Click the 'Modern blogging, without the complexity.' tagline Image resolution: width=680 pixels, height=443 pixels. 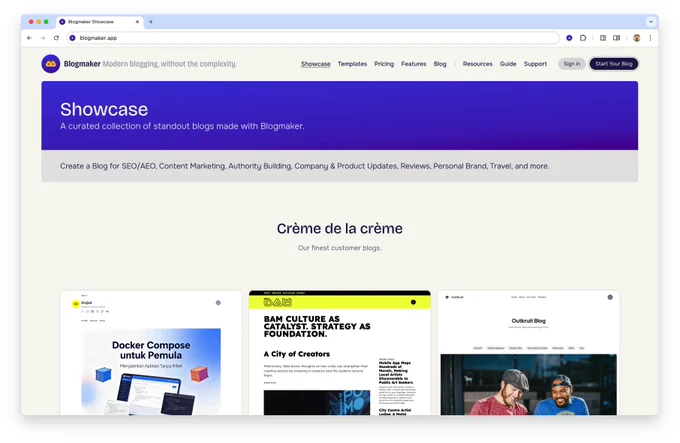(170, 64)
